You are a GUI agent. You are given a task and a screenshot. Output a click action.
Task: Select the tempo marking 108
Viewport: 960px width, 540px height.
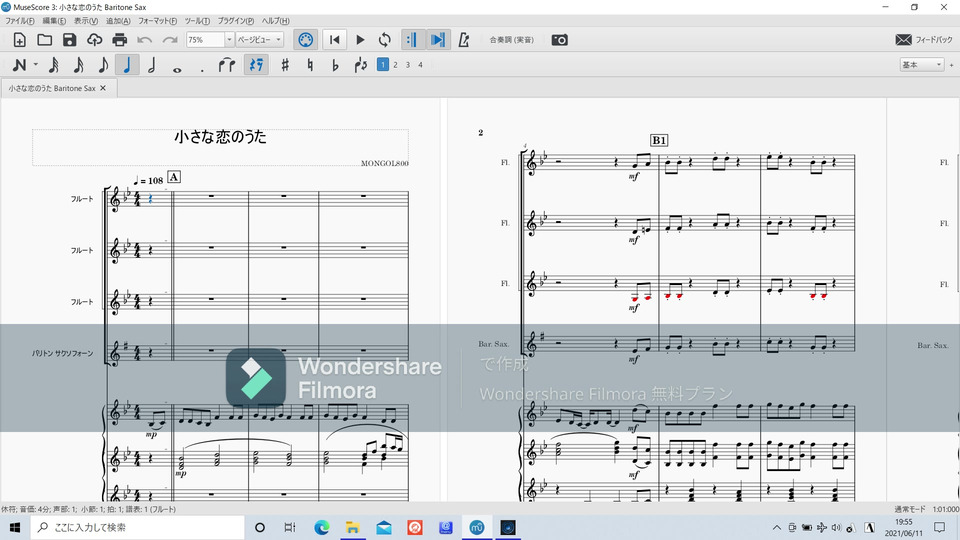click(x=149, y=181)
